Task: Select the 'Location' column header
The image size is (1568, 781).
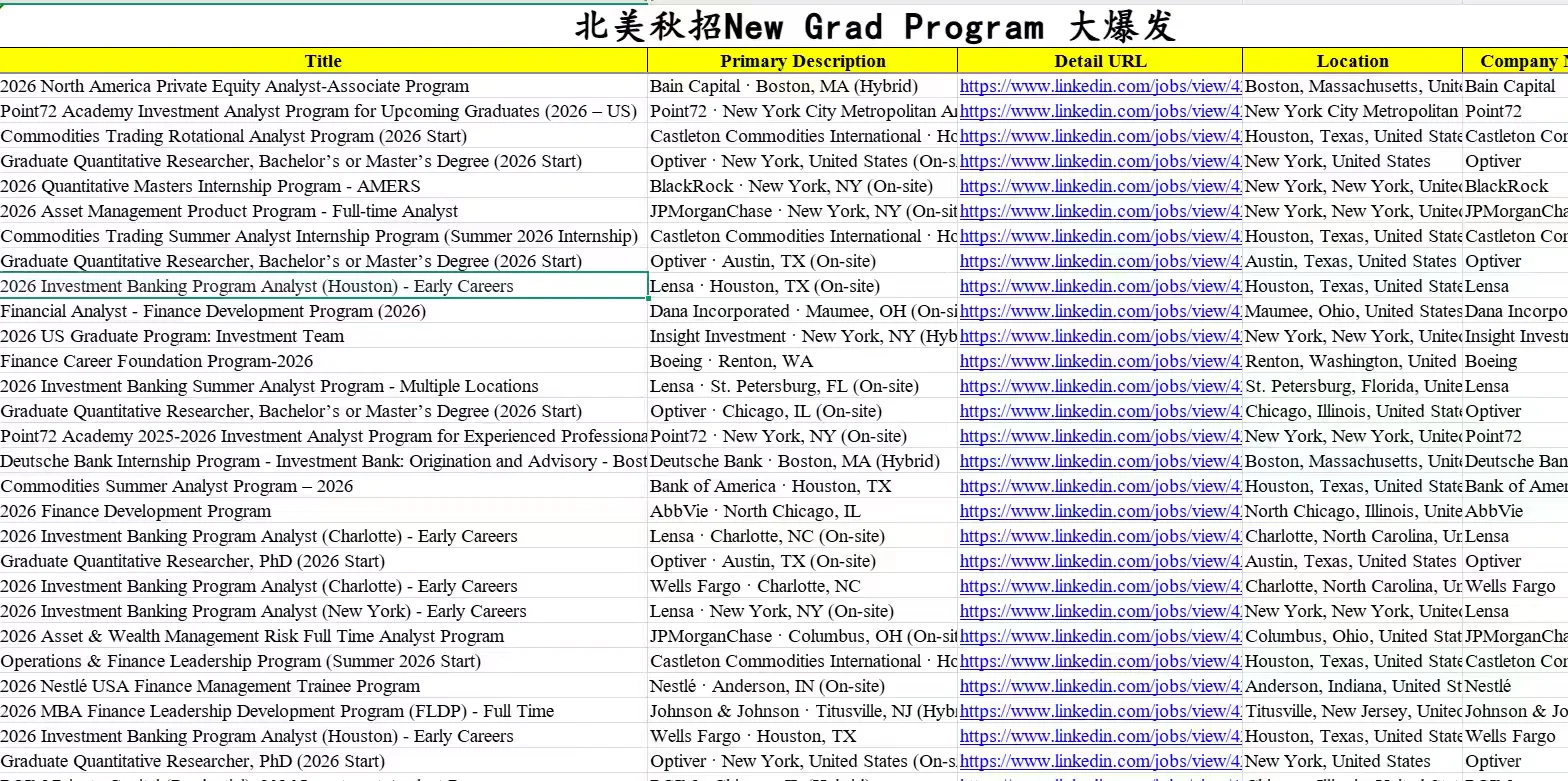Action: [x=1352, y=61]
